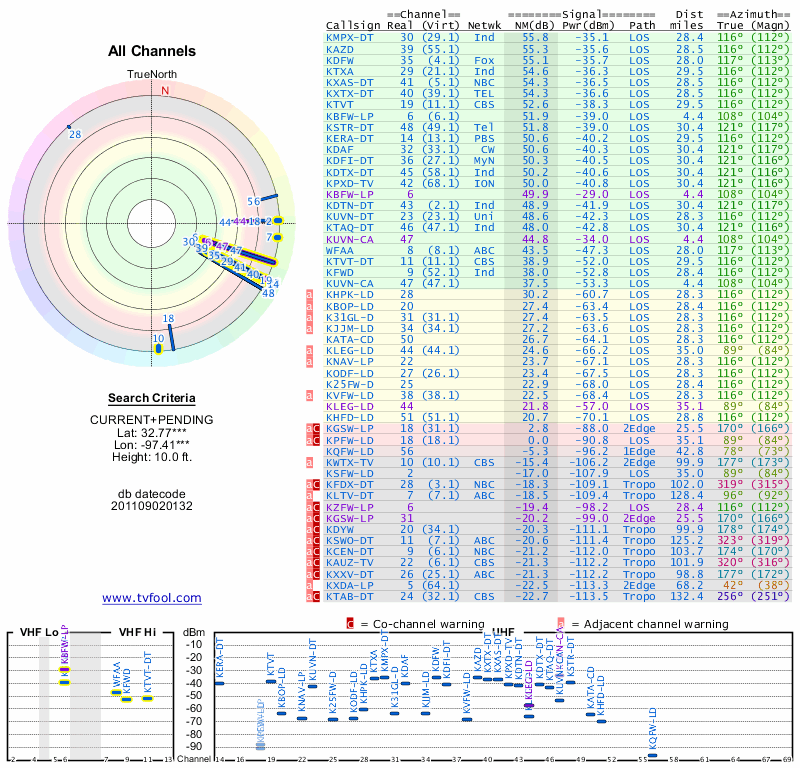The image size is (800, 768).
Task: Click the KAZD callsign in the table
Action: [x=340, y=48]
